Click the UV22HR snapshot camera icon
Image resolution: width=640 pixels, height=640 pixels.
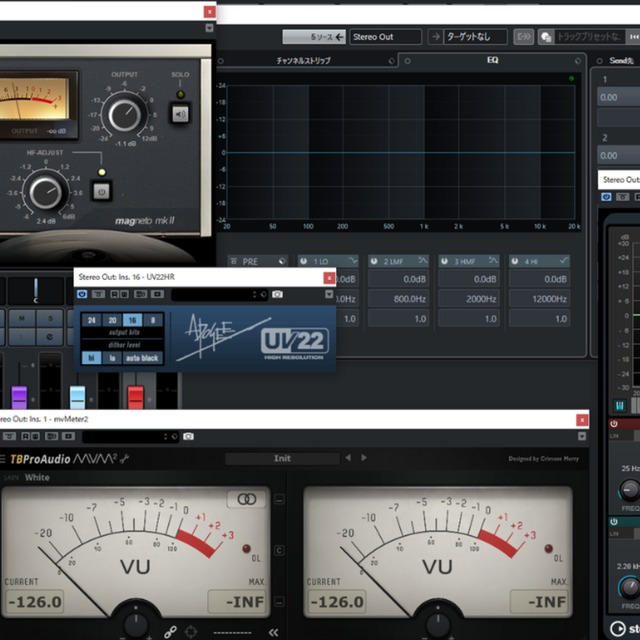277,295
